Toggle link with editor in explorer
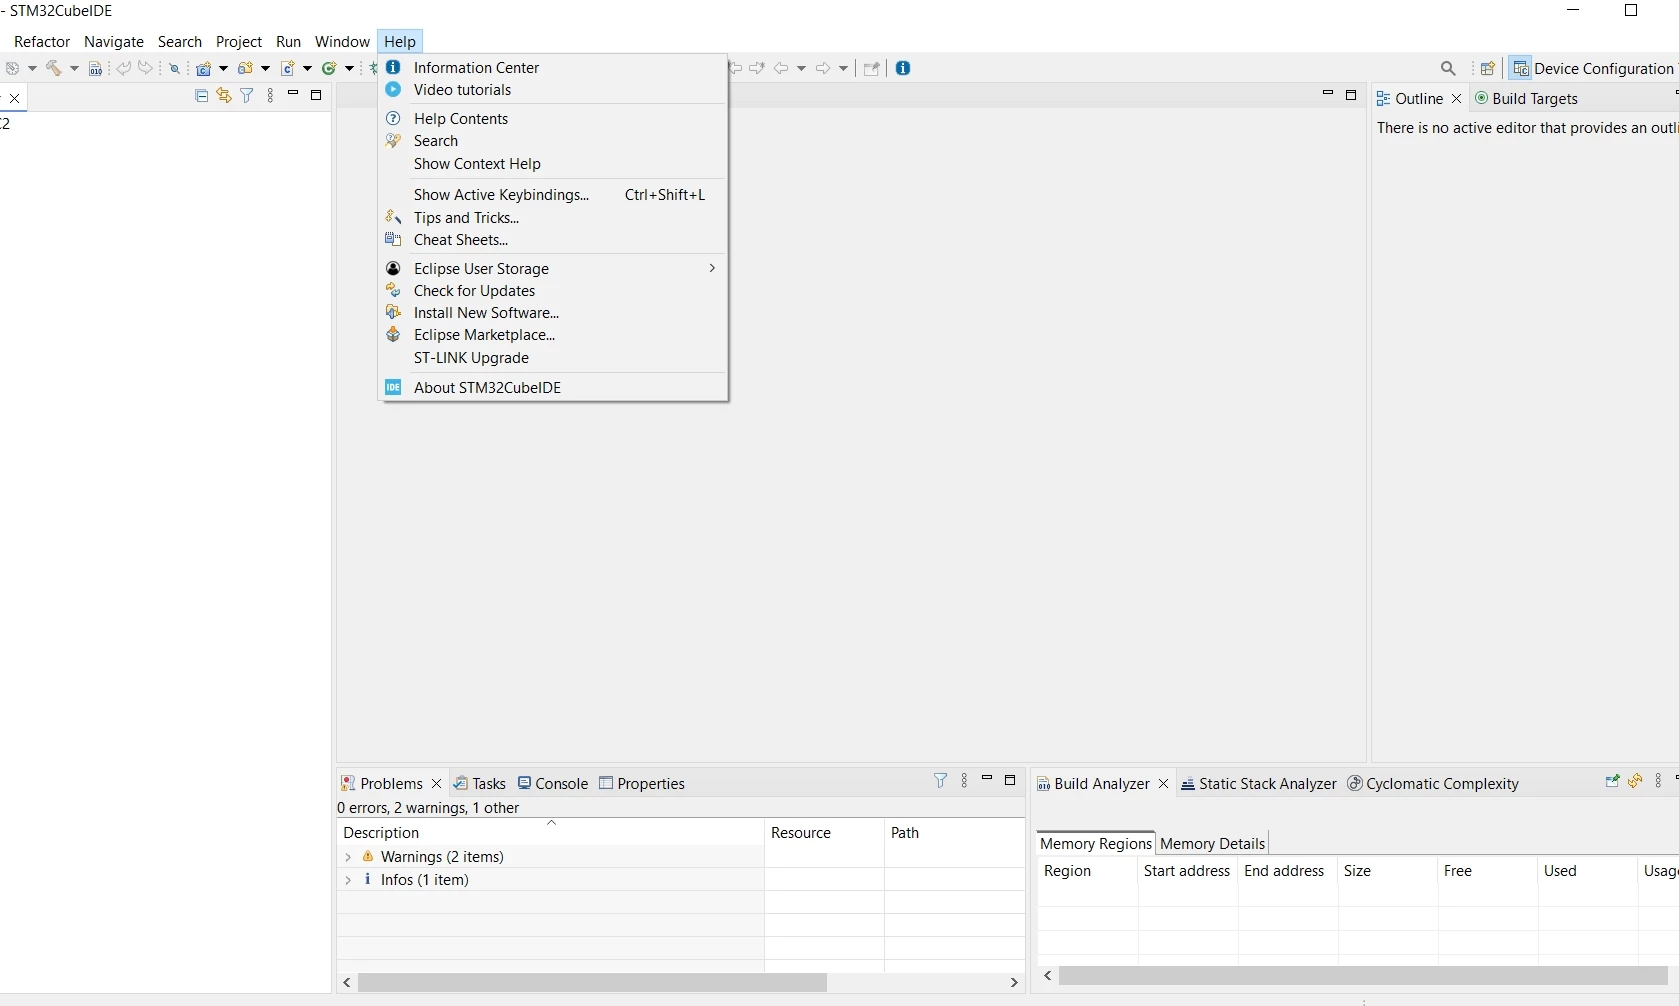Screen dimensions: 1679x1006 (224, 96)
